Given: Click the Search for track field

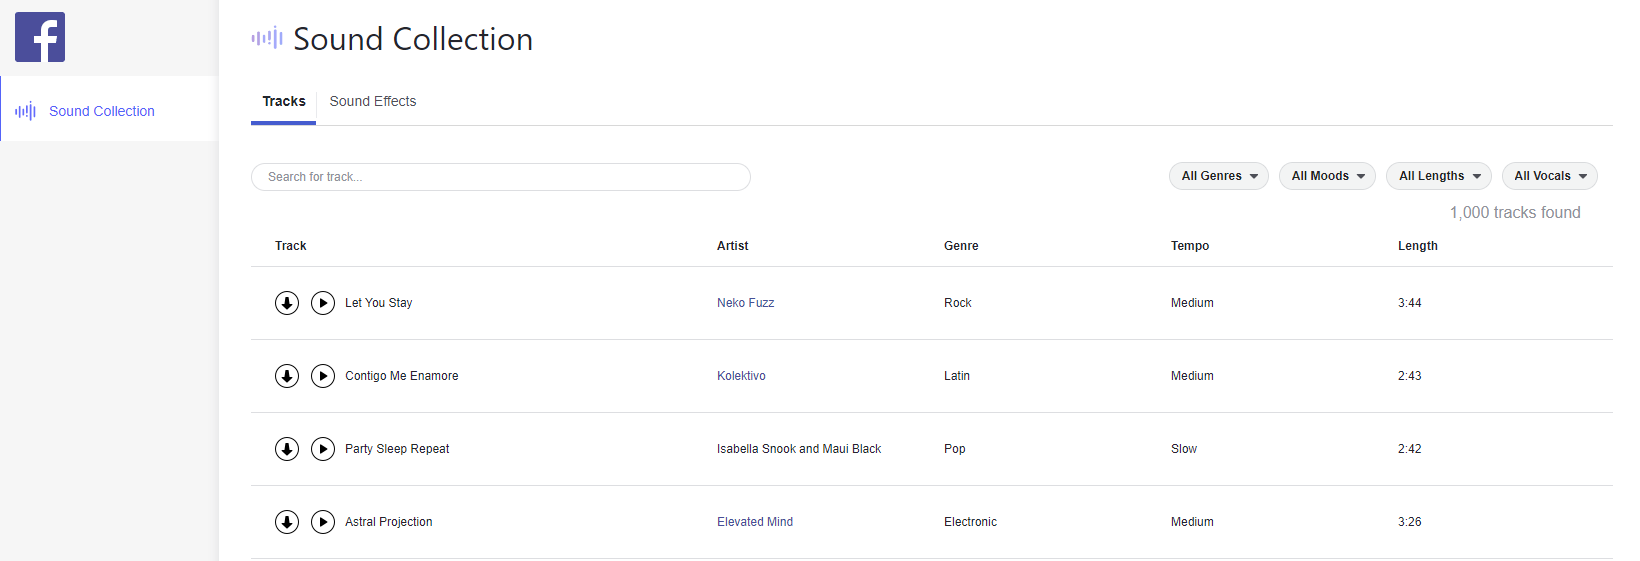Looking at the screenshot, I should pos(501,177).
